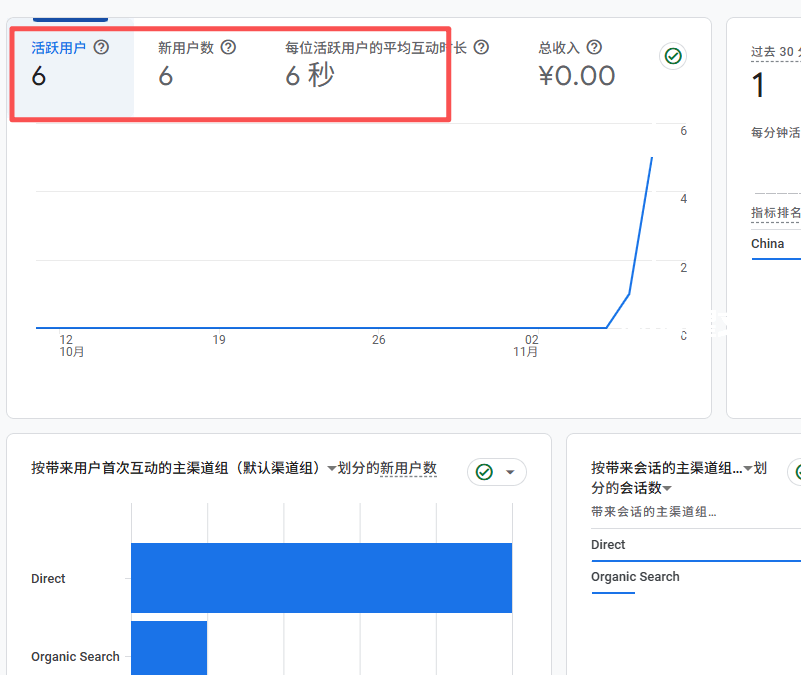This screenshot has height=675, width=801.
Task: Click the help icon beside 新用户数
Action: click(228, 47)
